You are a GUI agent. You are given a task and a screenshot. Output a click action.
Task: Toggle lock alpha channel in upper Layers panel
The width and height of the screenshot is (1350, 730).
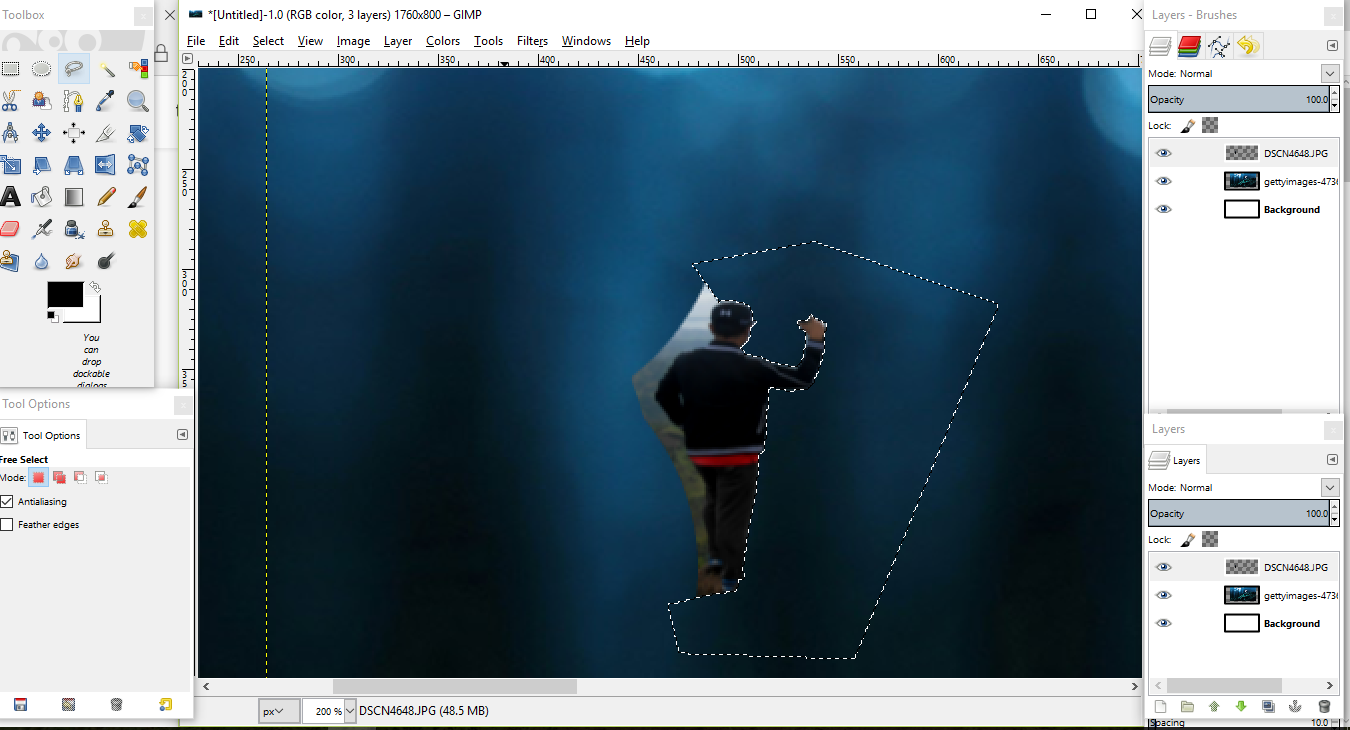coord(1210,125)
